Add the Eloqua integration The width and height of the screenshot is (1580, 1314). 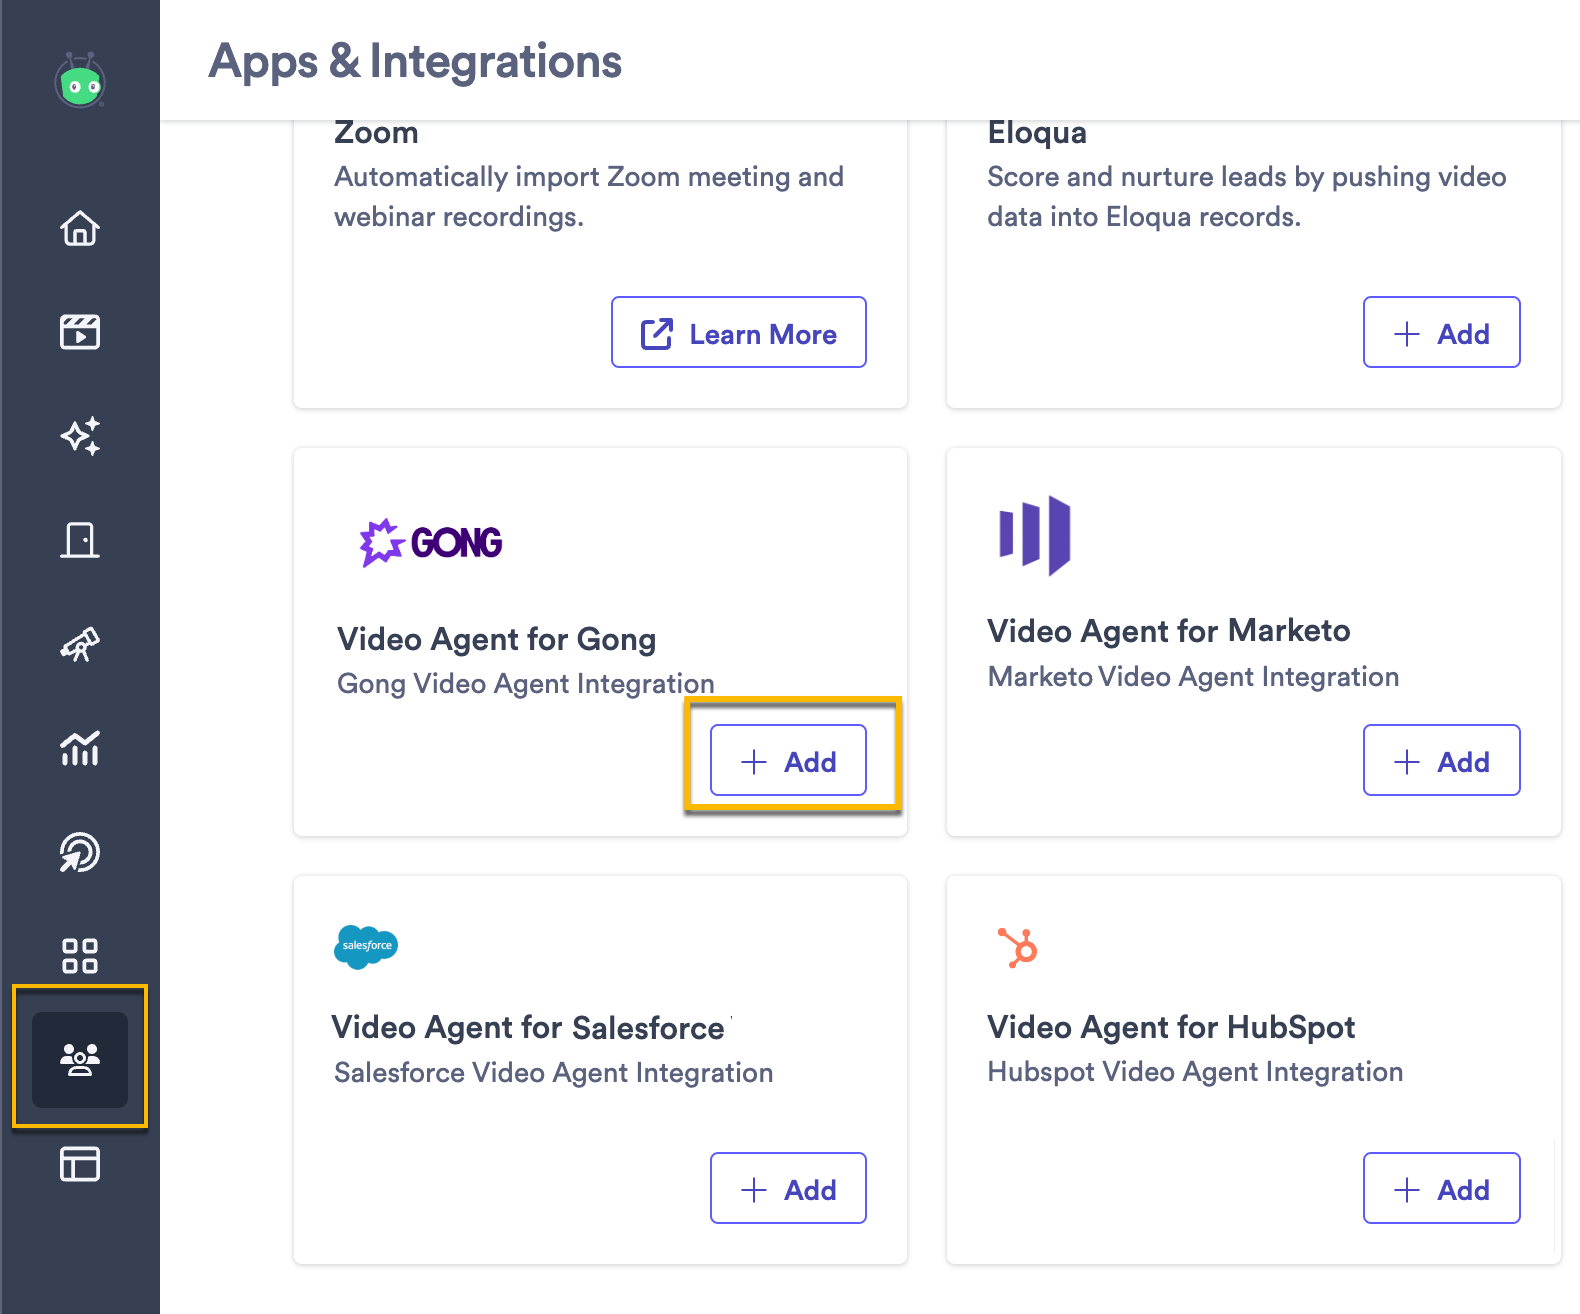pos(1442,332)
